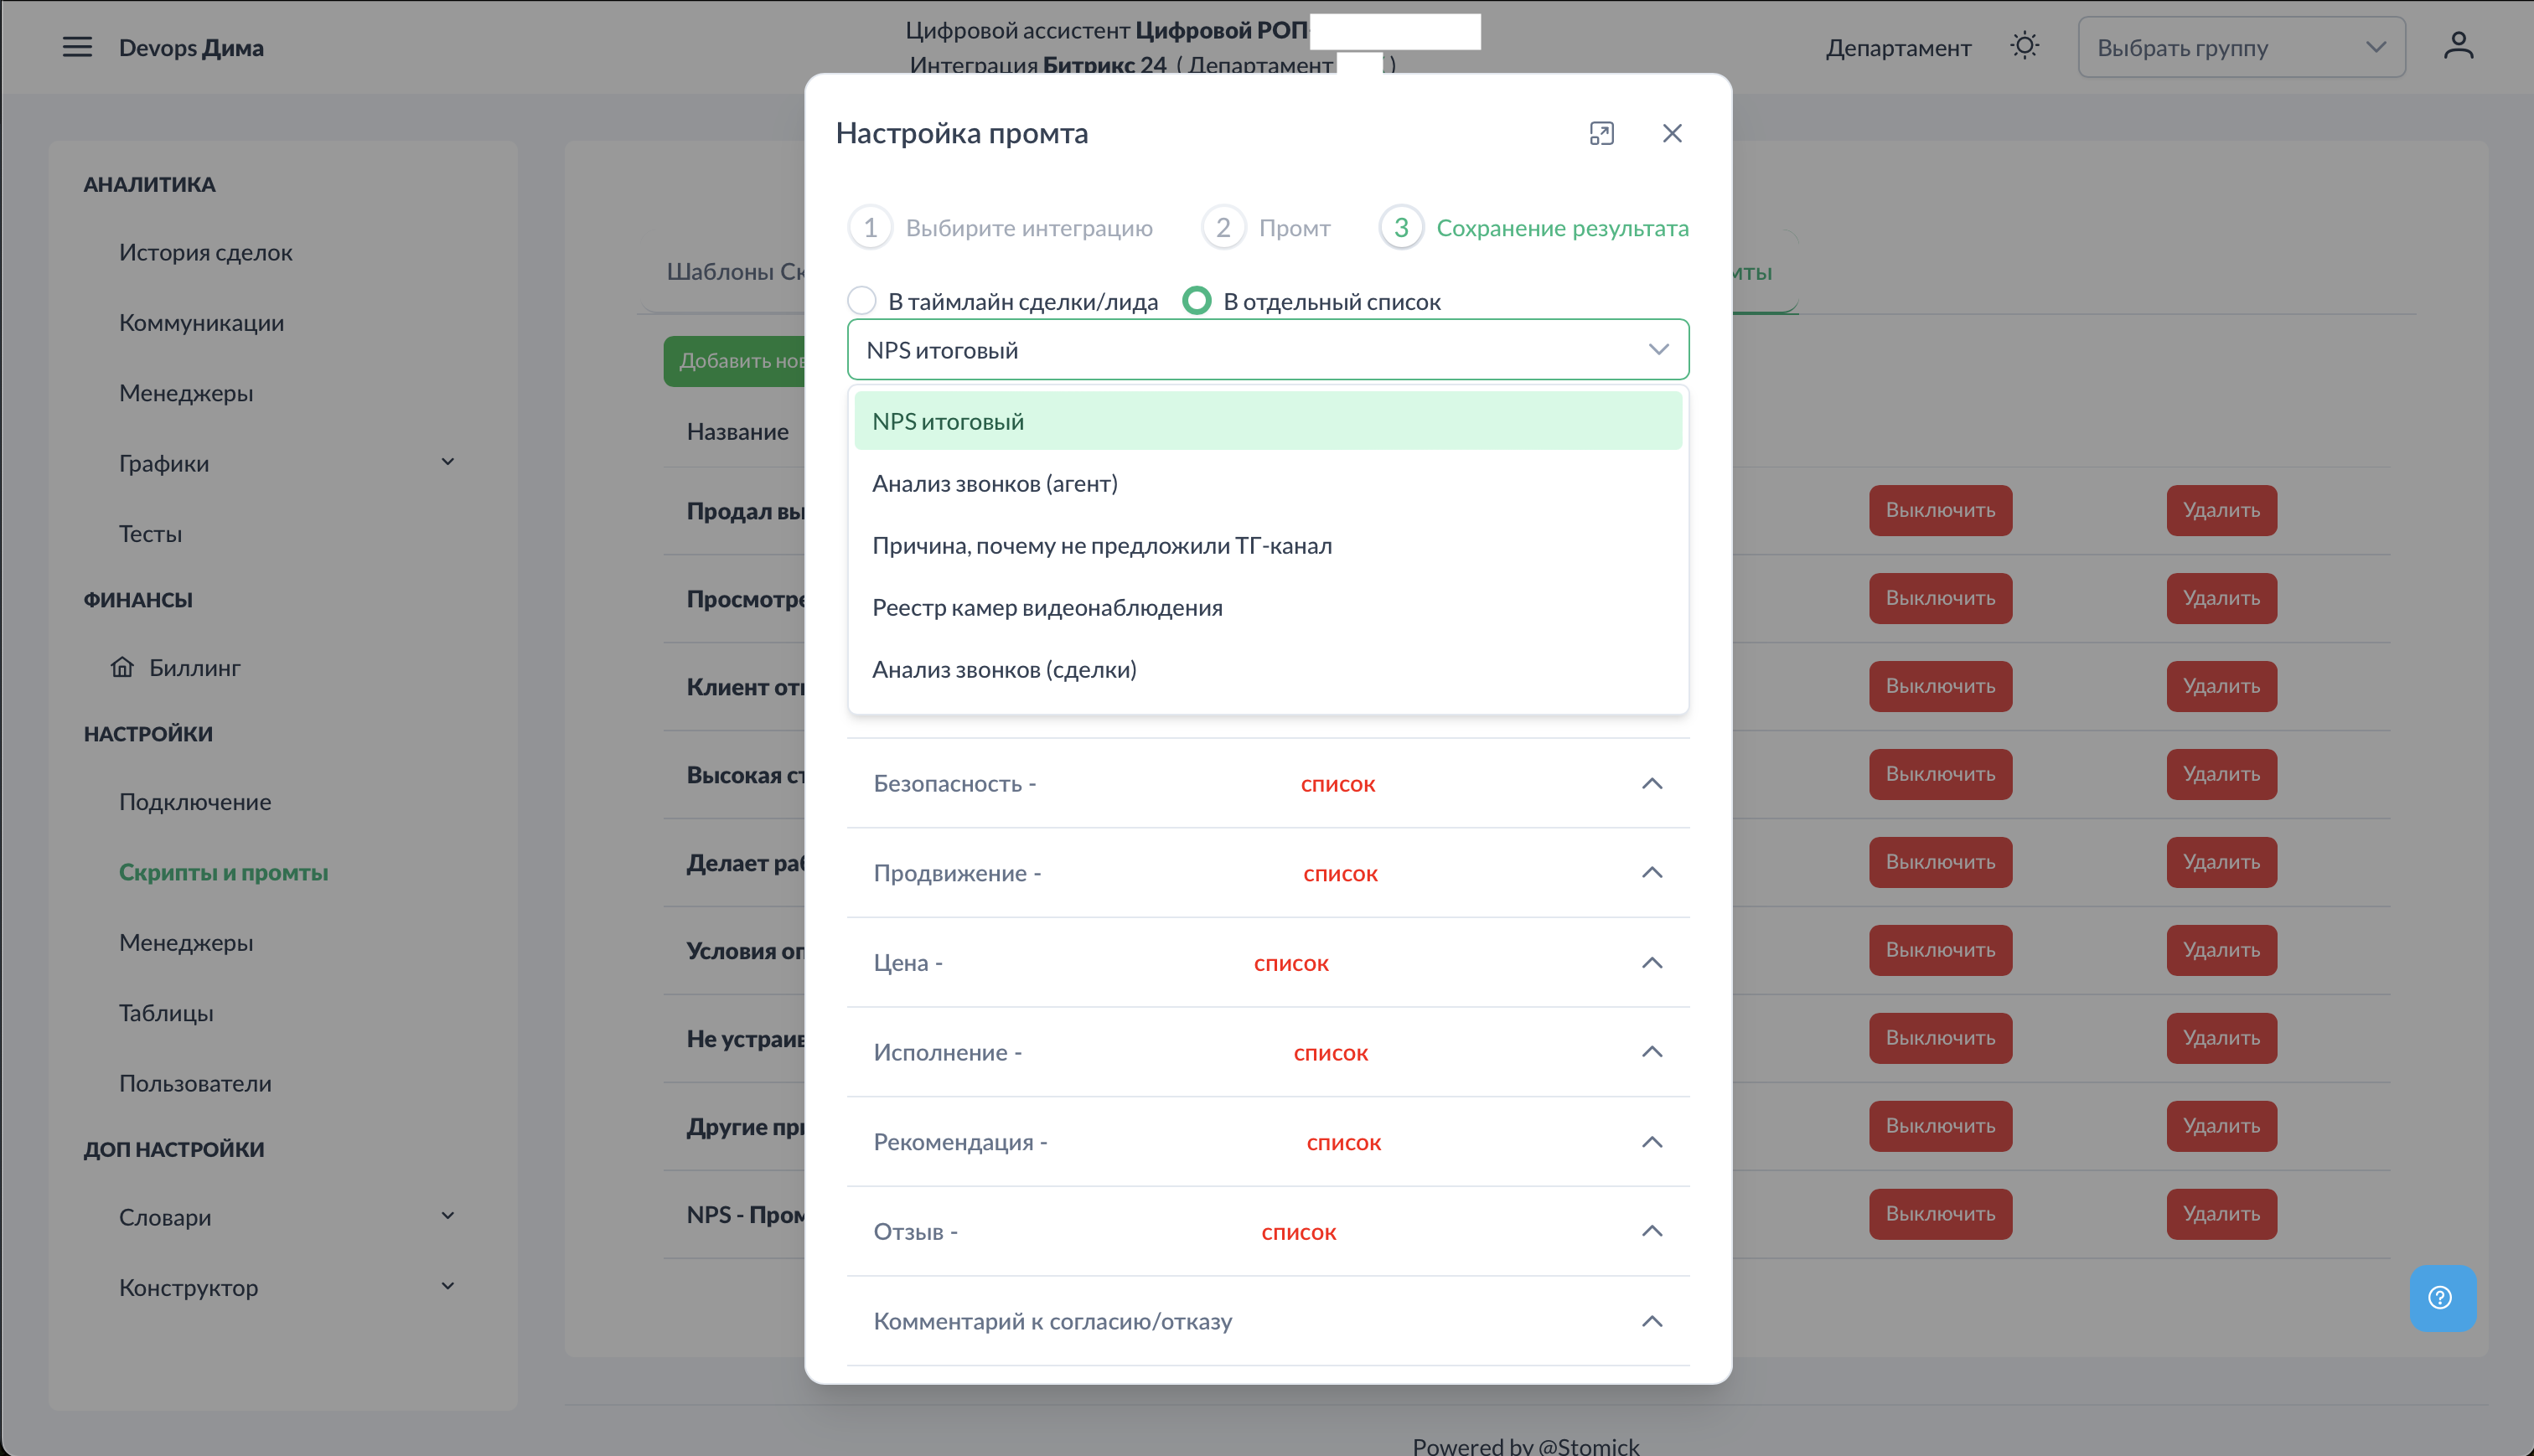This screenshot has width=2534, height=1456.
Task: Choose 'Анализ звонков (агент)' option
Action: coord(994,484)
